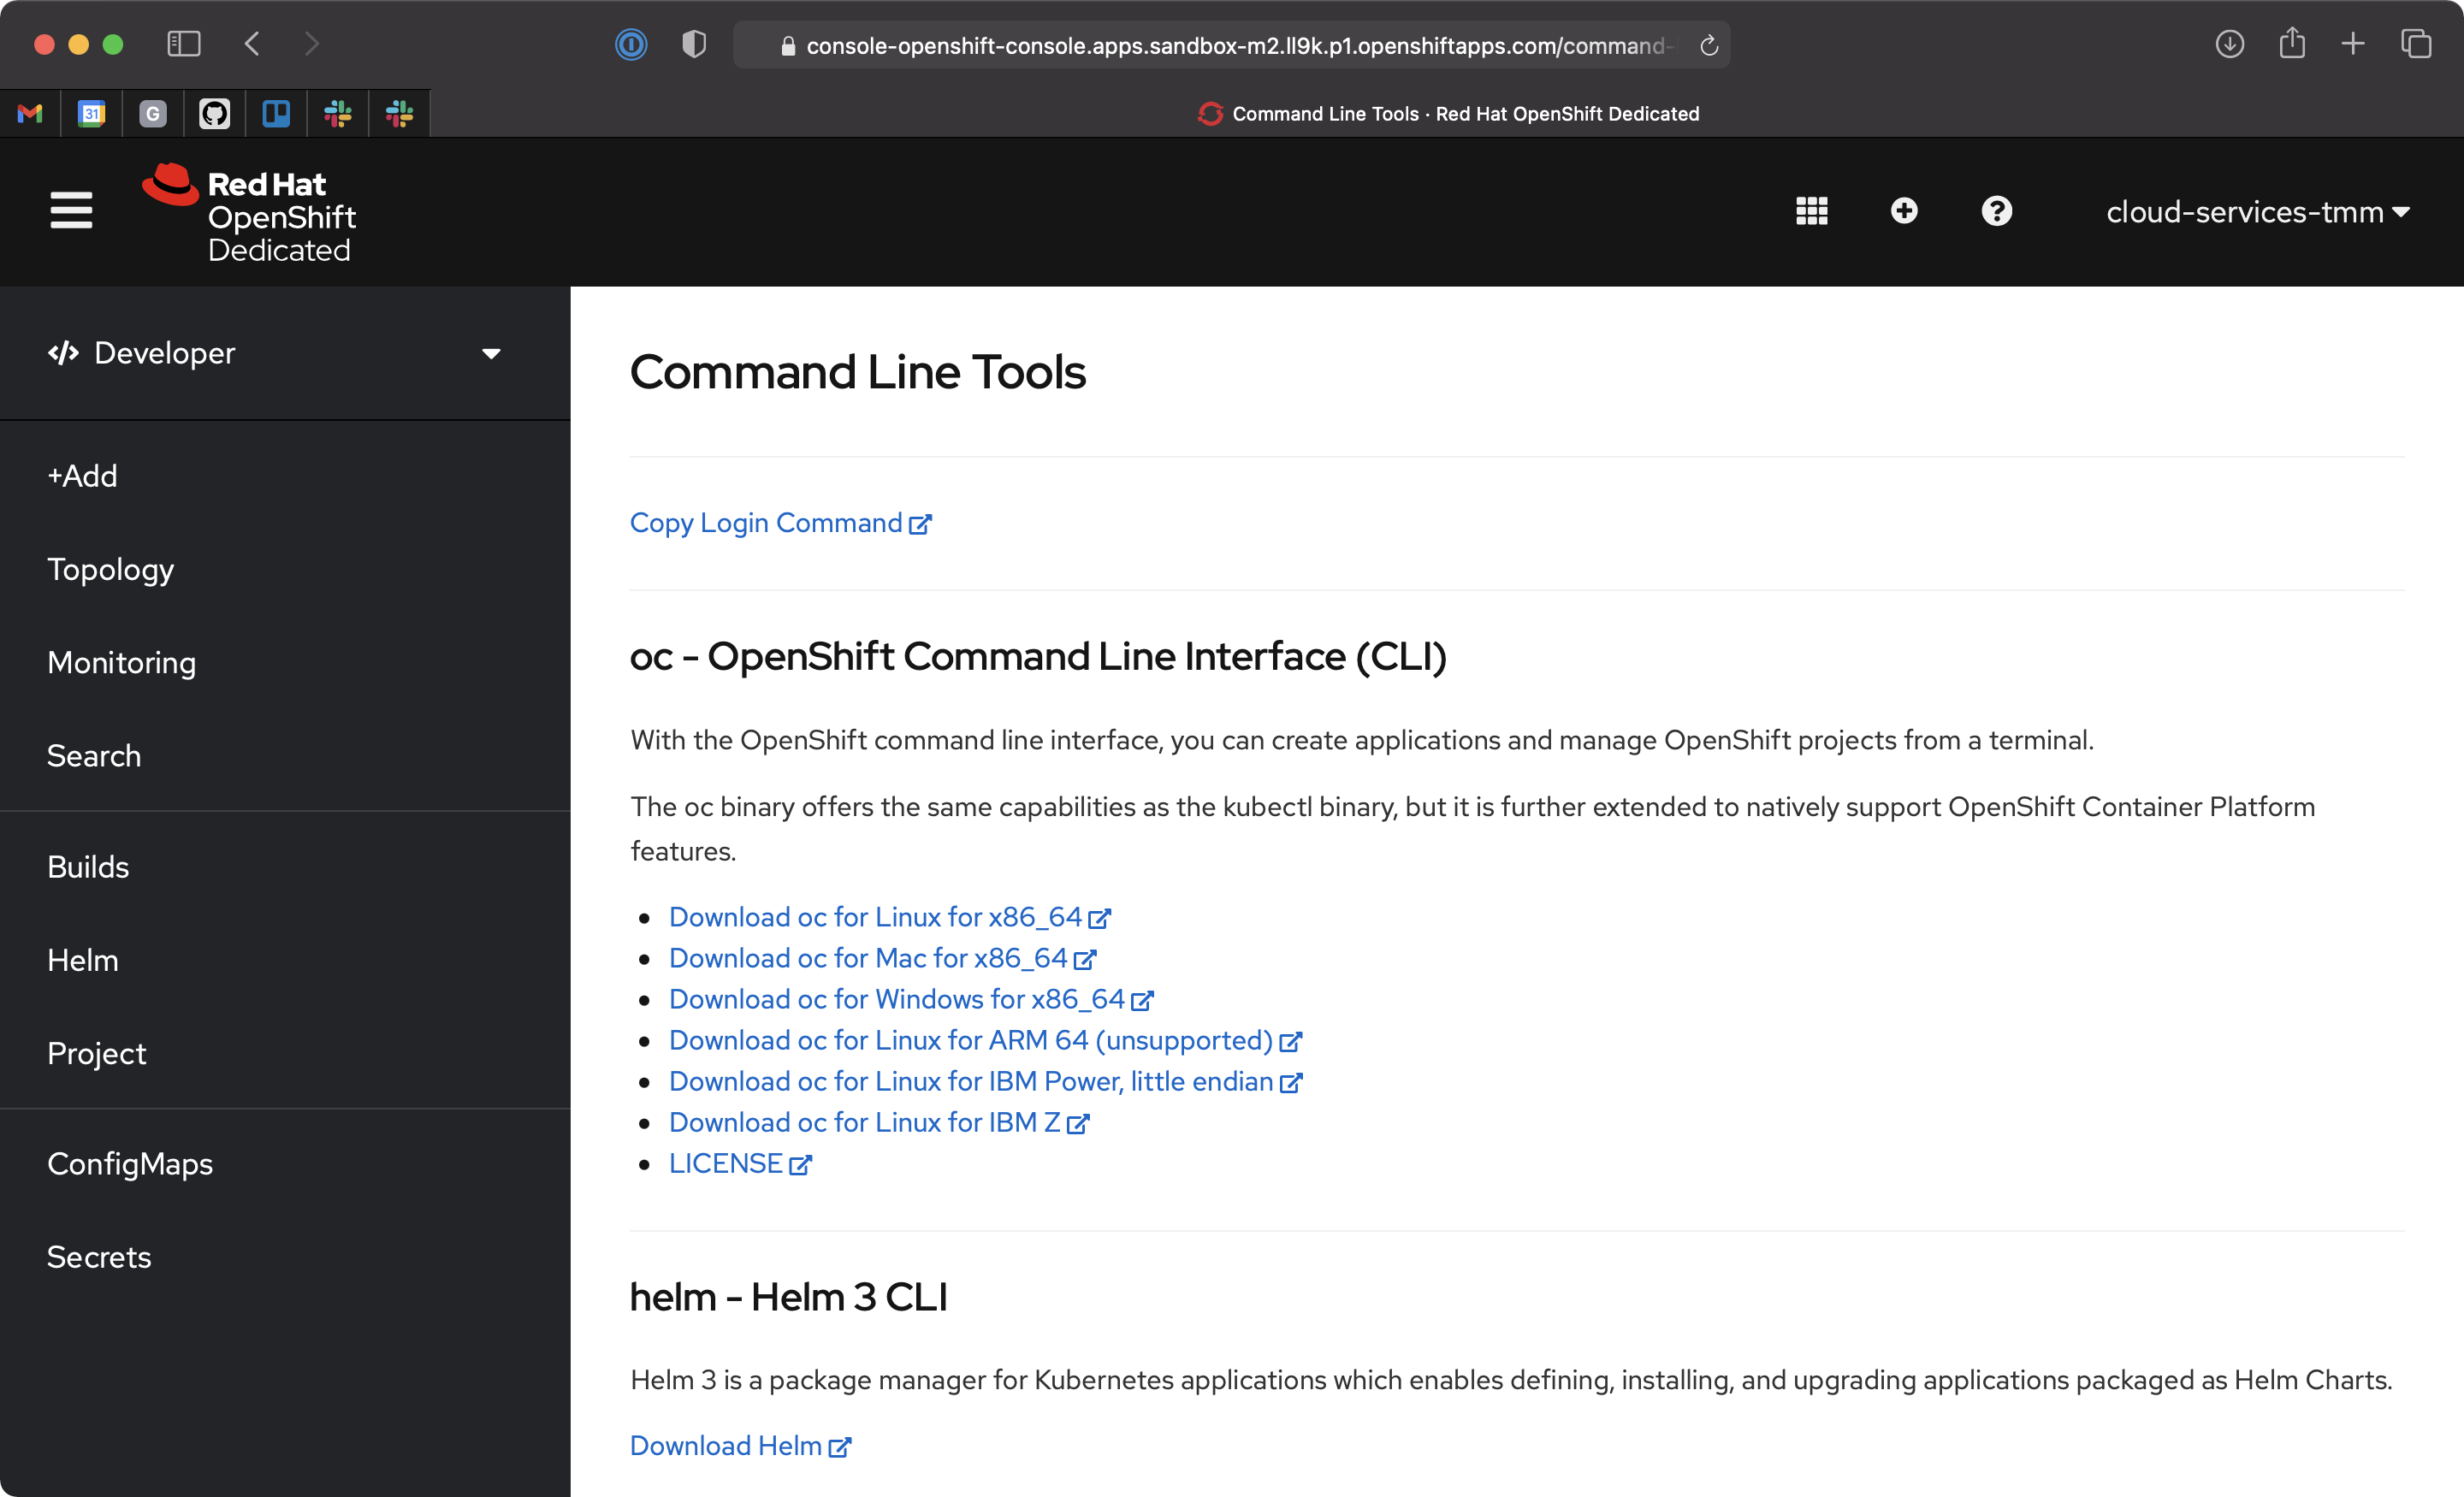The height and width of the screenshot is (1497, 2464).
Task: Click the Red Hat OpenShift Dedicated logo
Action: (x=248, y=211)
